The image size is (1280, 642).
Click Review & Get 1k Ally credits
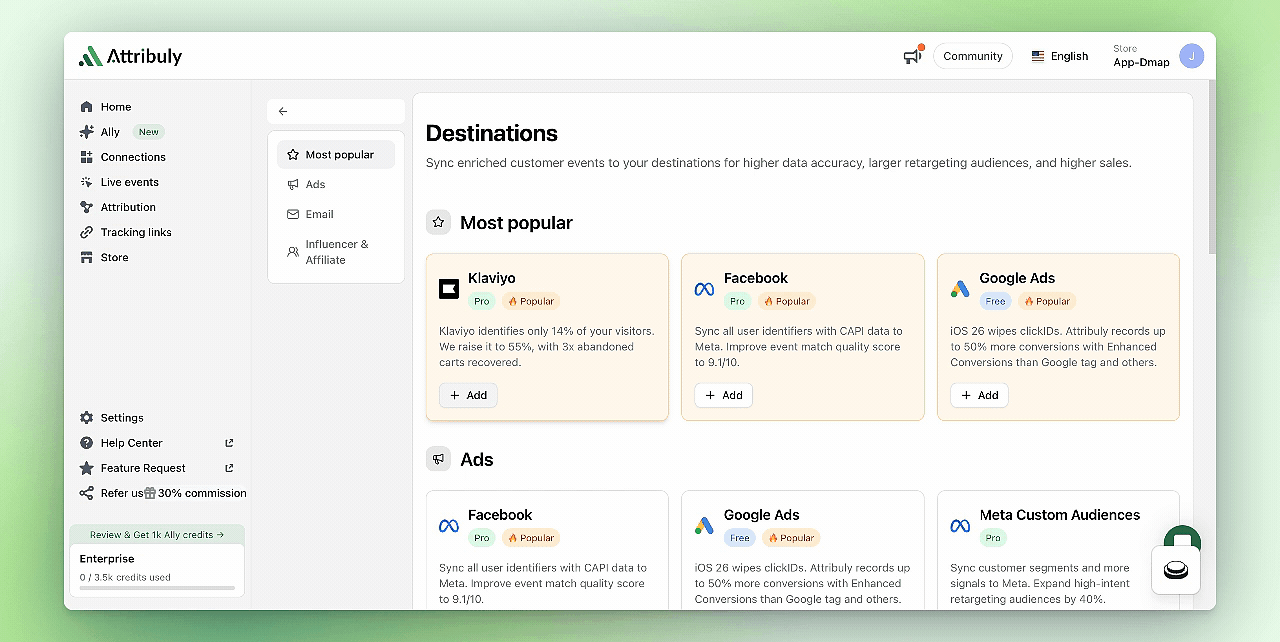(157, 535)
